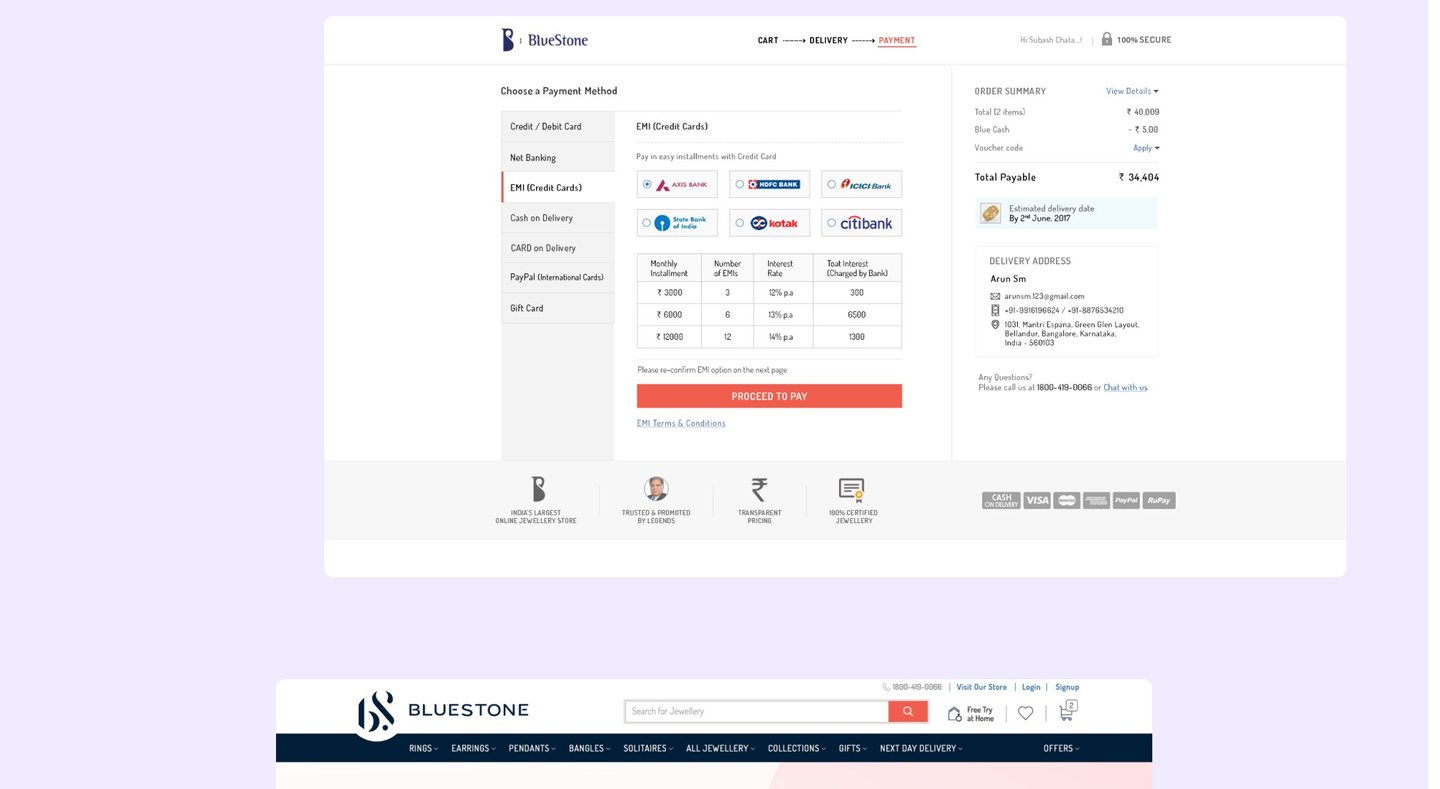Click the MasterCard payment badge
This screenshot has width=1440, height=789.
click(1067, 500)
